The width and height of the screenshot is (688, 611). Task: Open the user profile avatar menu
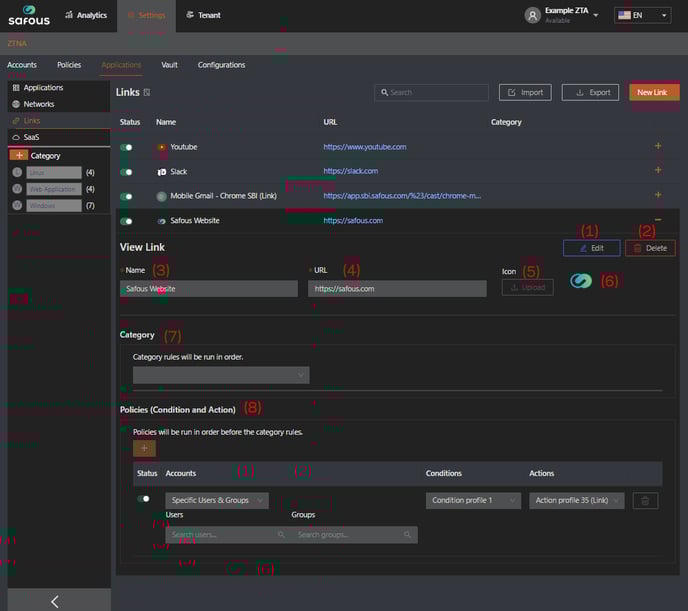point(535,15)
